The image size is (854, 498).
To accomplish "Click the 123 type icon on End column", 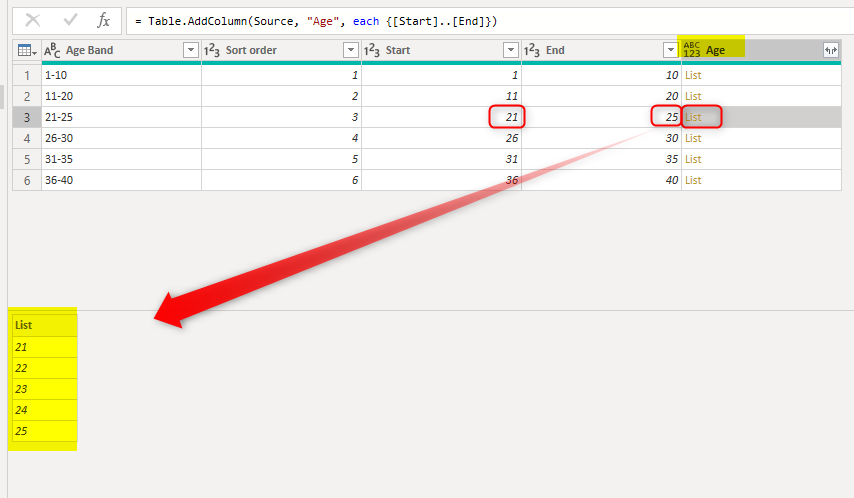I will 532,50.
